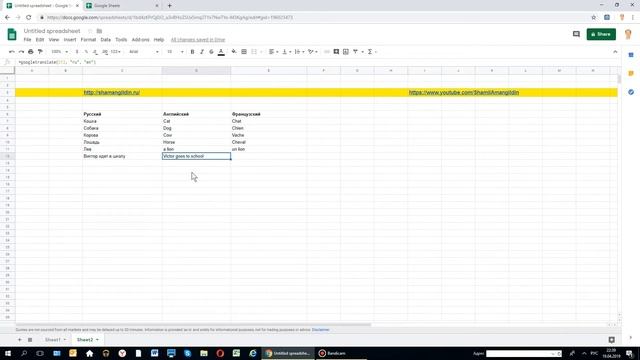The height and width of the screenshot is (360, 640).
Task: Open the borders tool
Action: click(244, 52)
